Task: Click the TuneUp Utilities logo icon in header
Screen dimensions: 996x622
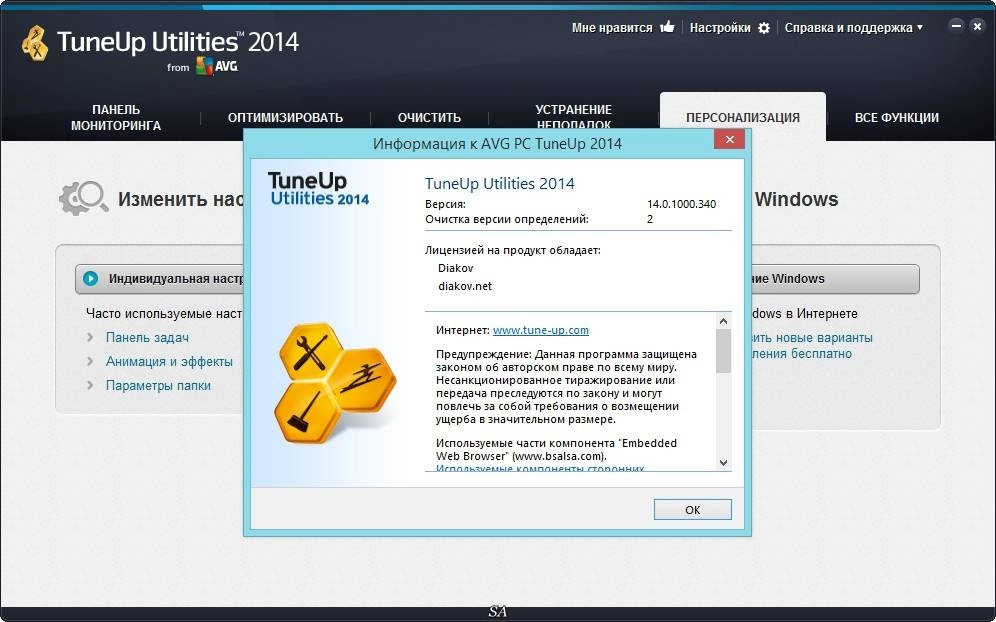Action: (x=36, y=43)
